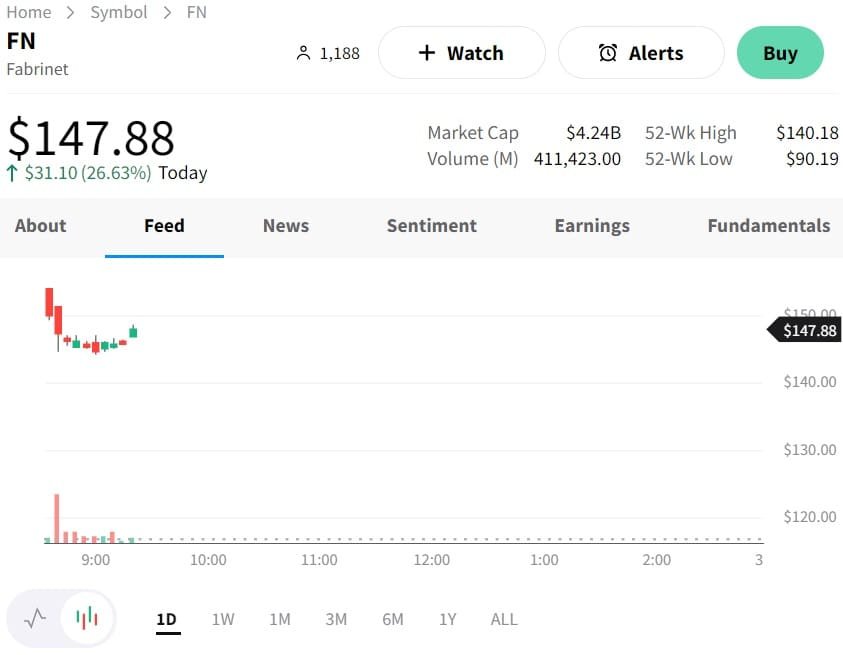Switch to candlestick chart view icon

(88, 619)
